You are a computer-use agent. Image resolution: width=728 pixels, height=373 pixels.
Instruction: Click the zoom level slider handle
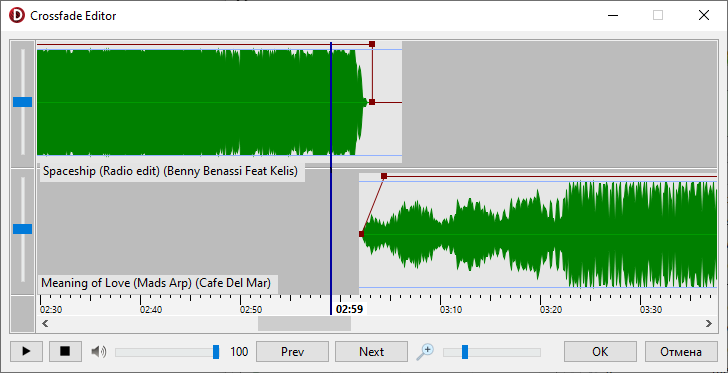tap(465, 352)
